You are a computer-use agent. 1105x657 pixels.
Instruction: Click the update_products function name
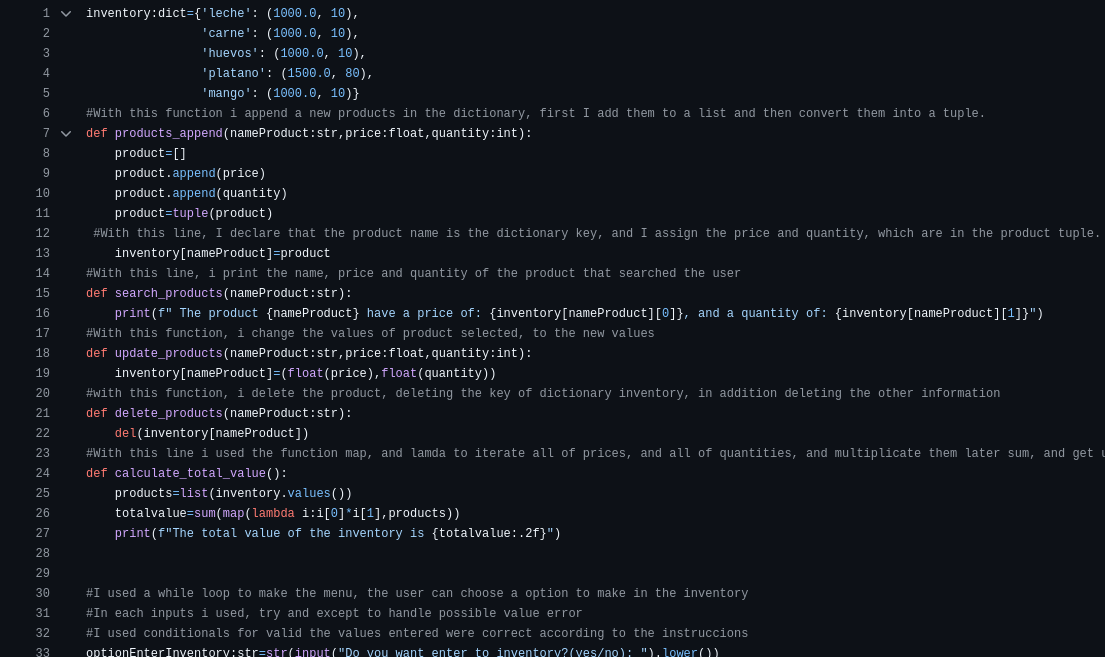(x=168, y=354)
